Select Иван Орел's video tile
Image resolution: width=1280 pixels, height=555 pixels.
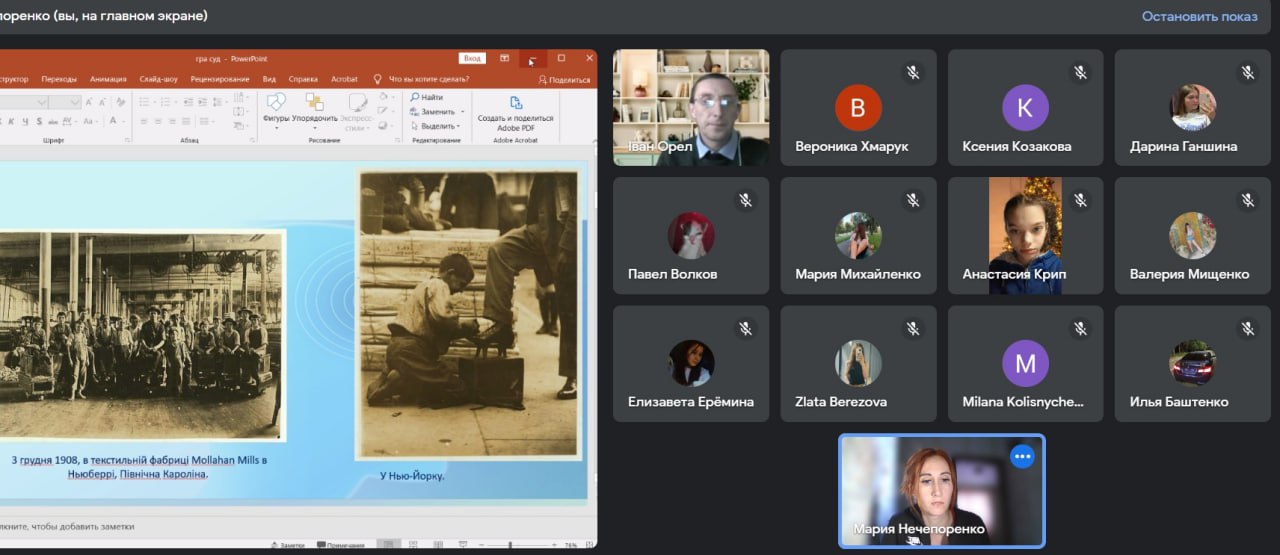point(691,108)
